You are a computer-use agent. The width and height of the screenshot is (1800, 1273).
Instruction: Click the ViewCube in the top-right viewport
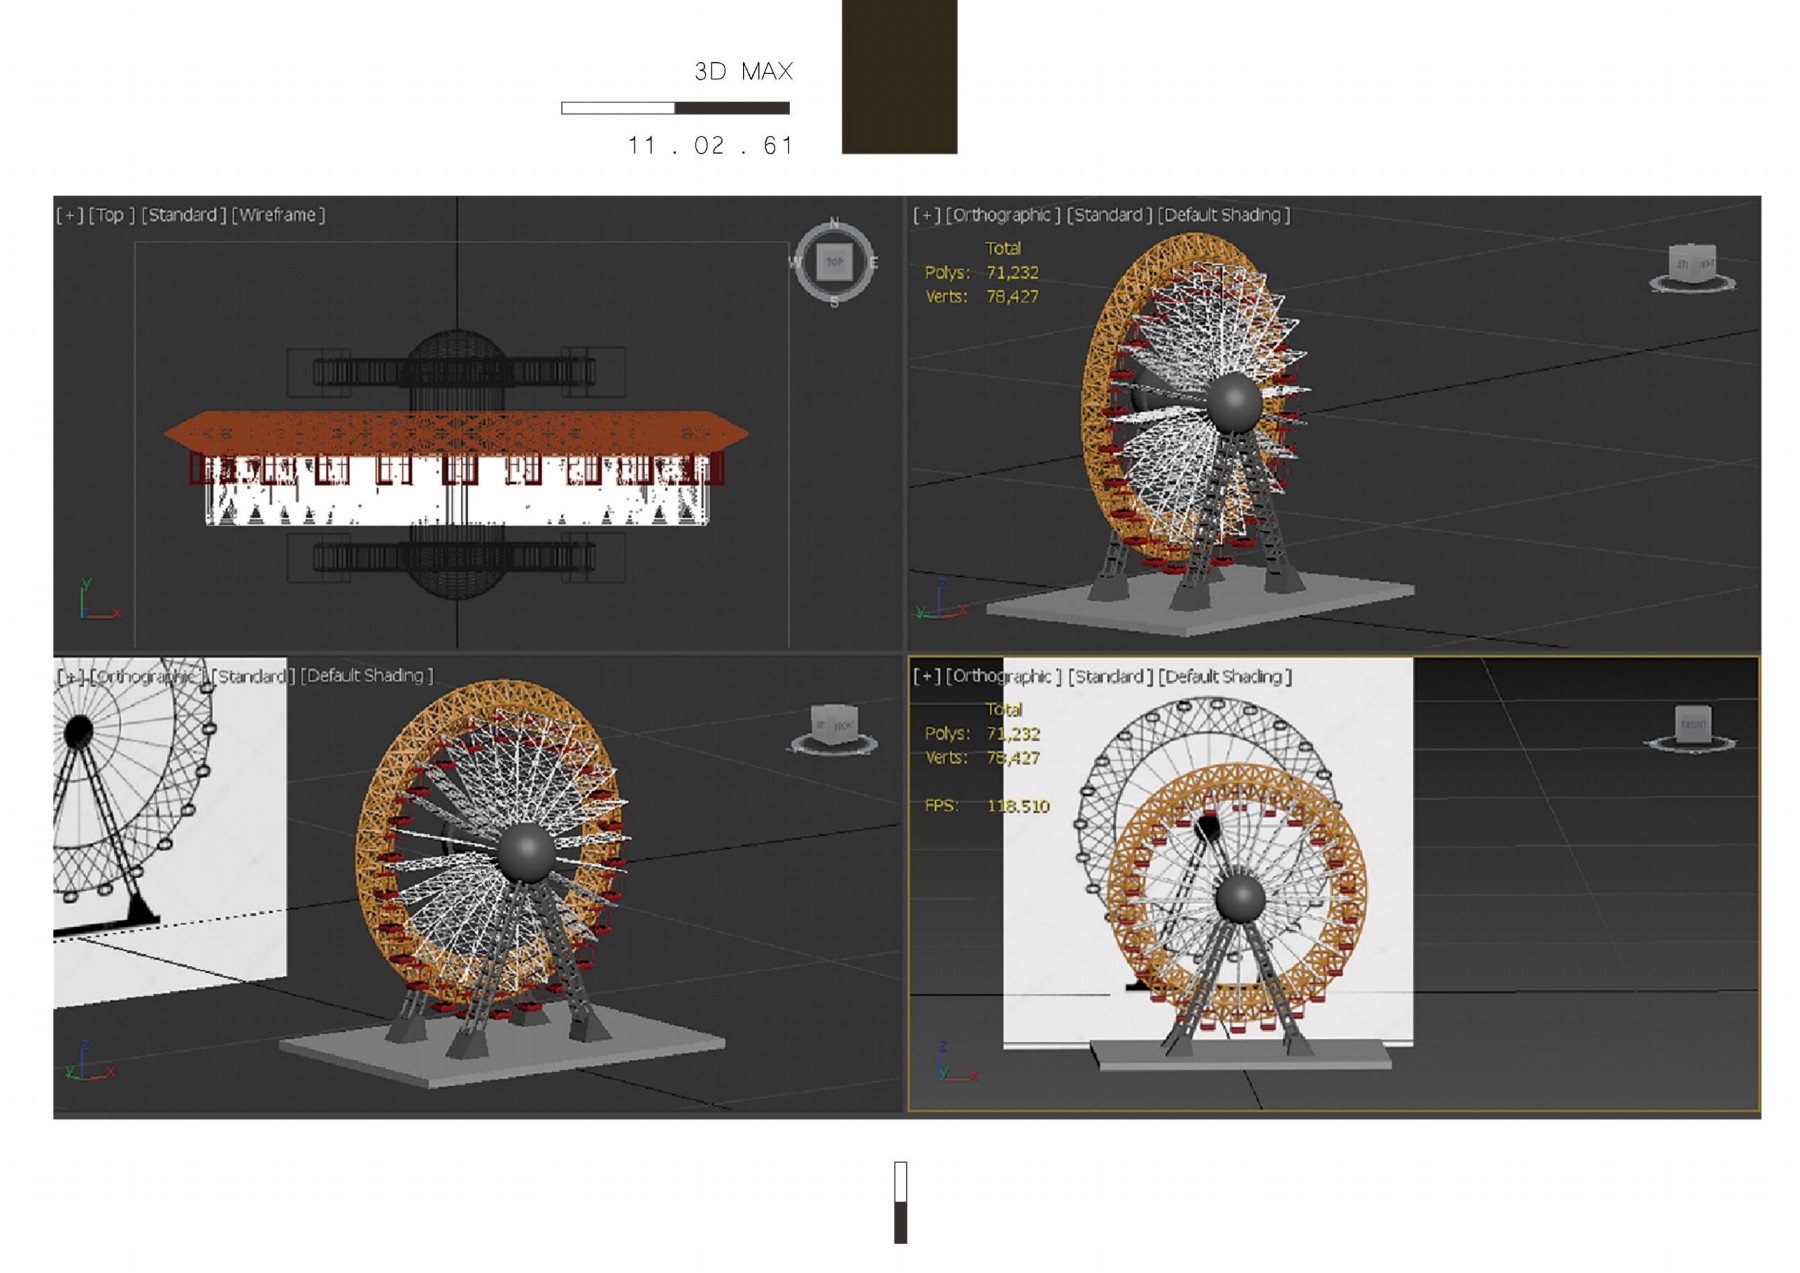click(x=1692, y=266)
